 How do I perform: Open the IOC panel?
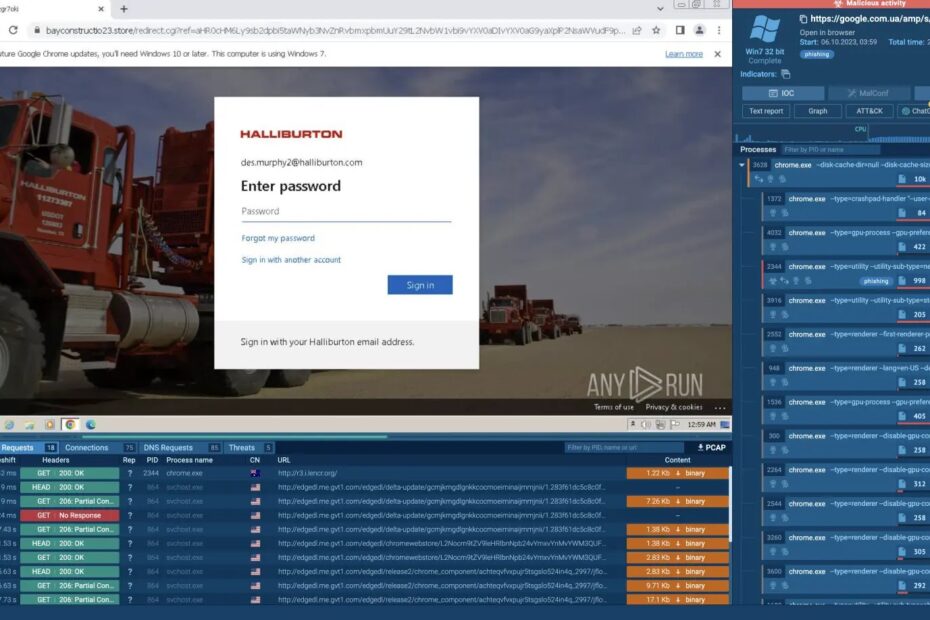tap(782, 93)
